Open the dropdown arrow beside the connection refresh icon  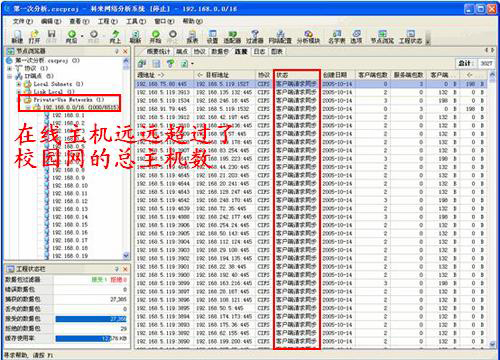click(x=193, y=63)
